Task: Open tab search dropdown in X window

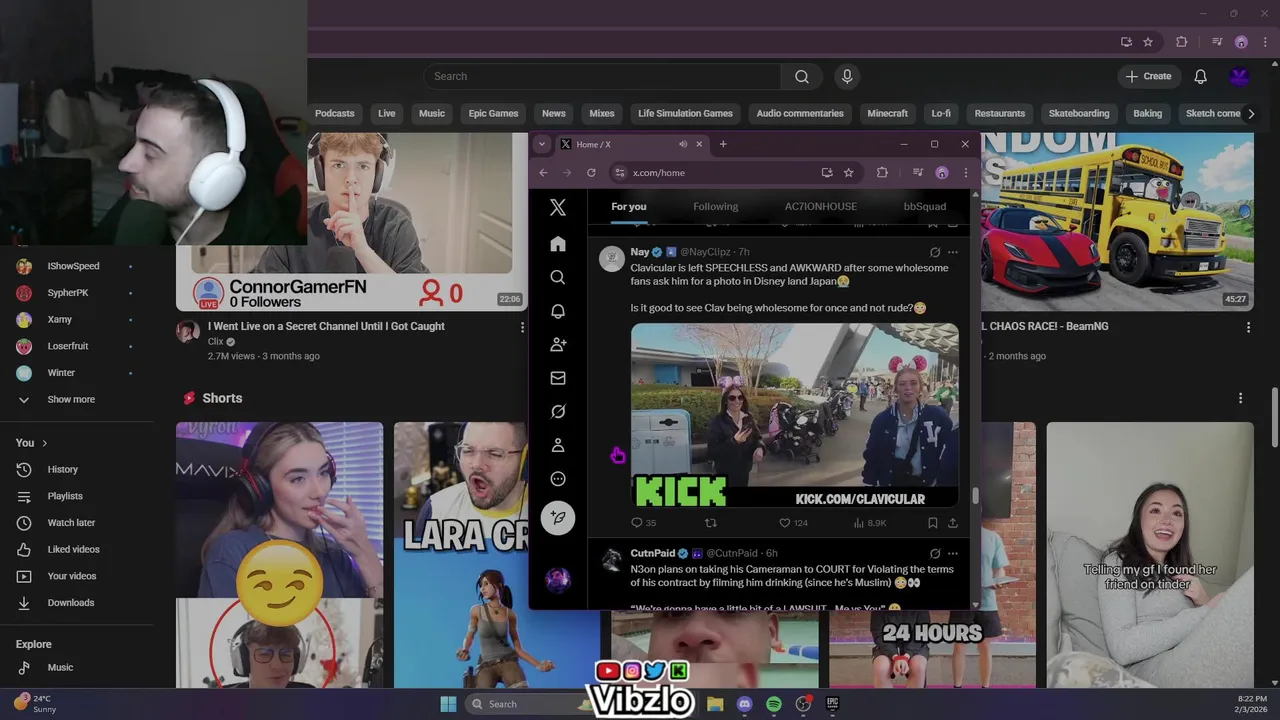Action: (542, 144)
